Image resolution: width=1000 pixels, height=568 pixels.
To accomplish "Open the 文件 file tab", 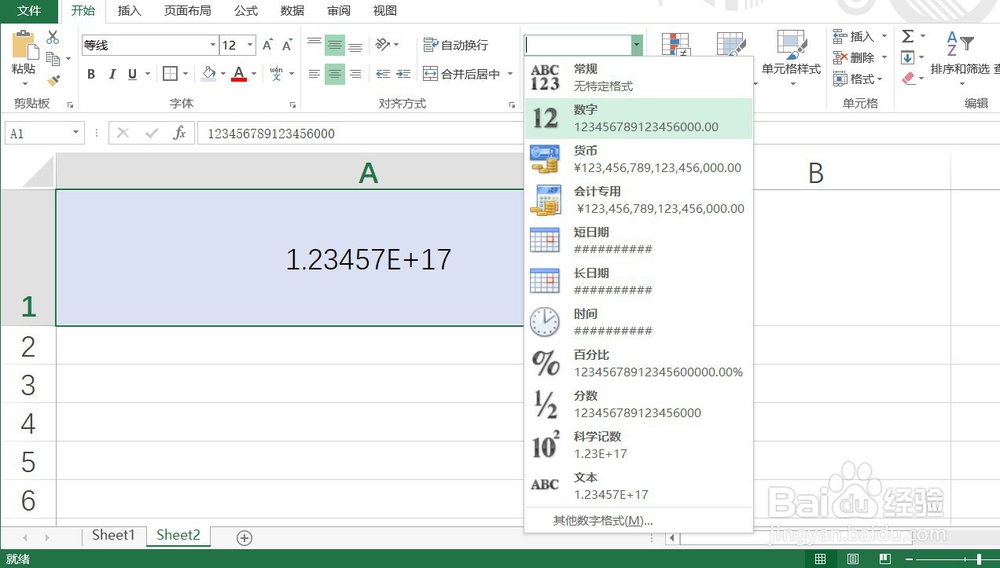I will pos(29,11).
